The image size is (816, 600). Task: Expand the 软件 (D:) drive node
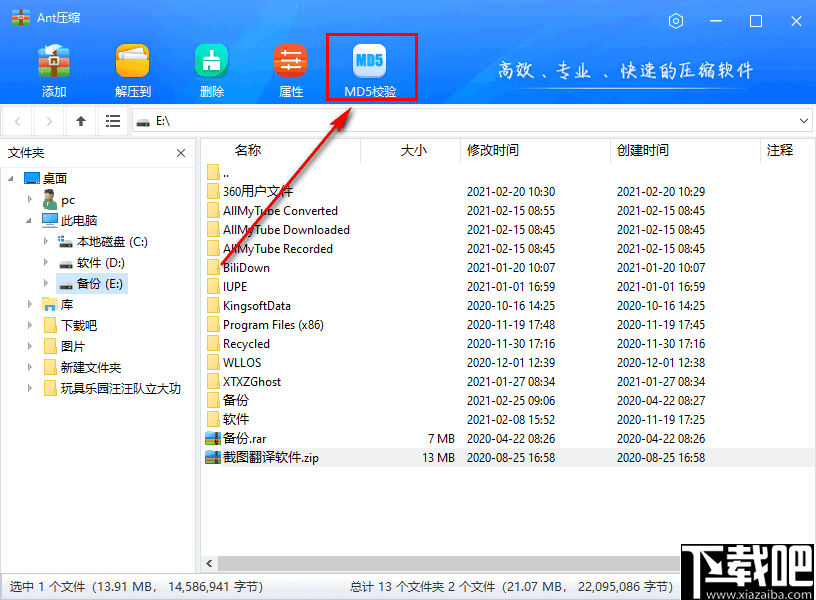(x=46, y=262)
